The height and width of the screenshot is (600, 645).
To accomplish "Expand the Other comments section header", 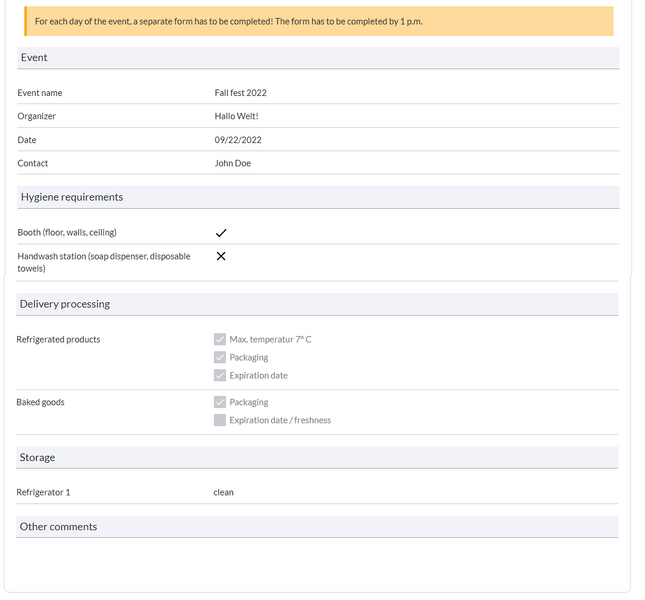I will click(318, 526).
